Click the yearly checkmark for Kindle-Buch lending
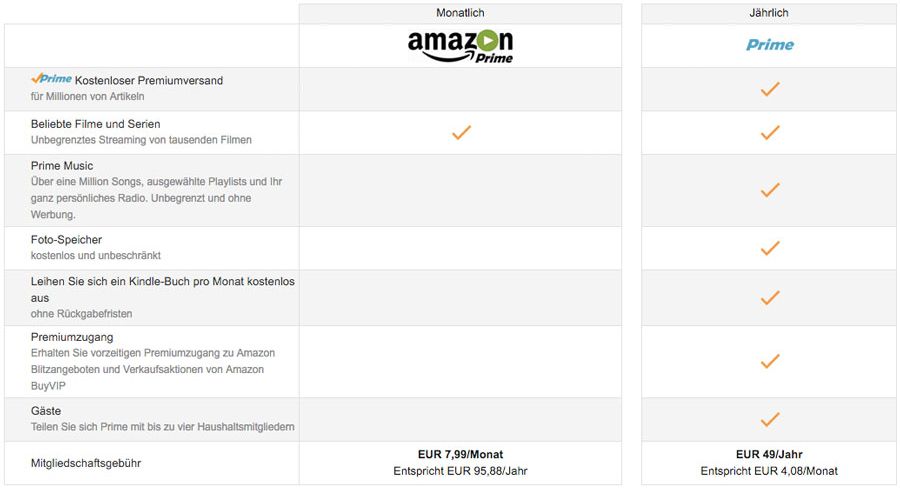This screenshot has height=488, width=900. [770, 298]
